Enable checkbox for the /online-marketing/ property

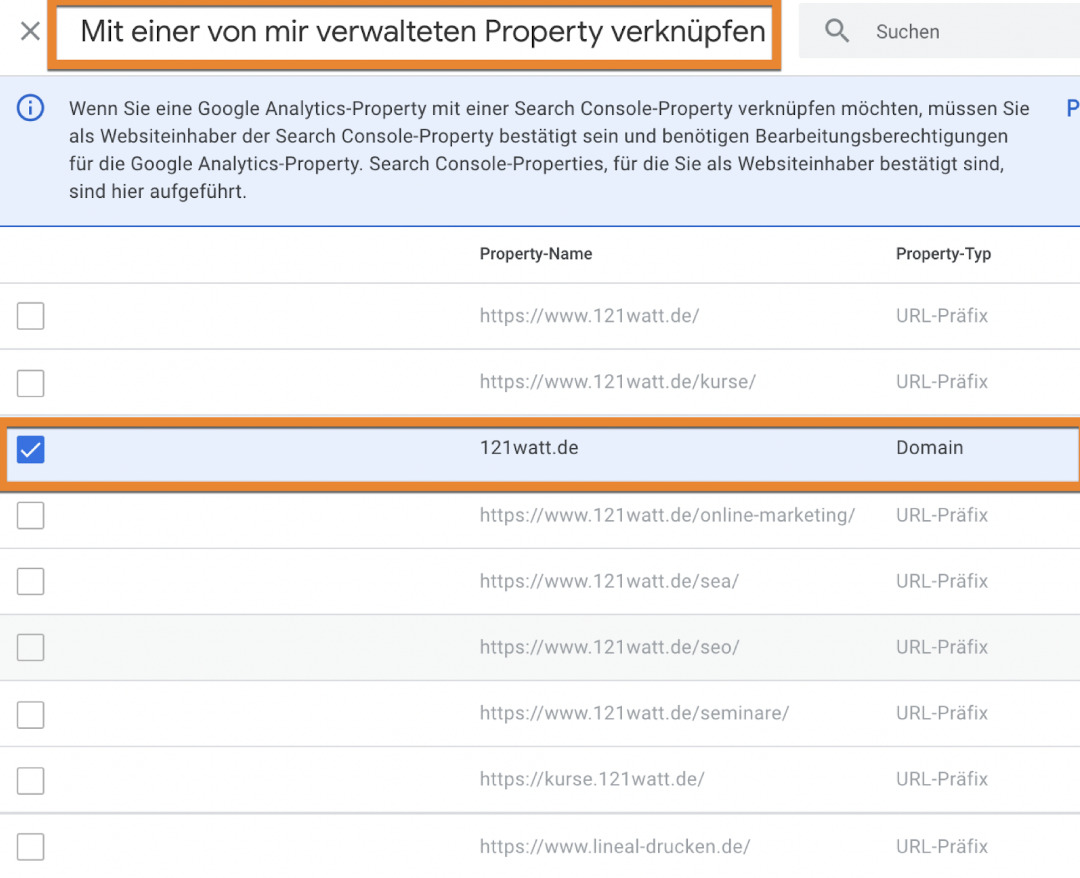coord(31,516)
